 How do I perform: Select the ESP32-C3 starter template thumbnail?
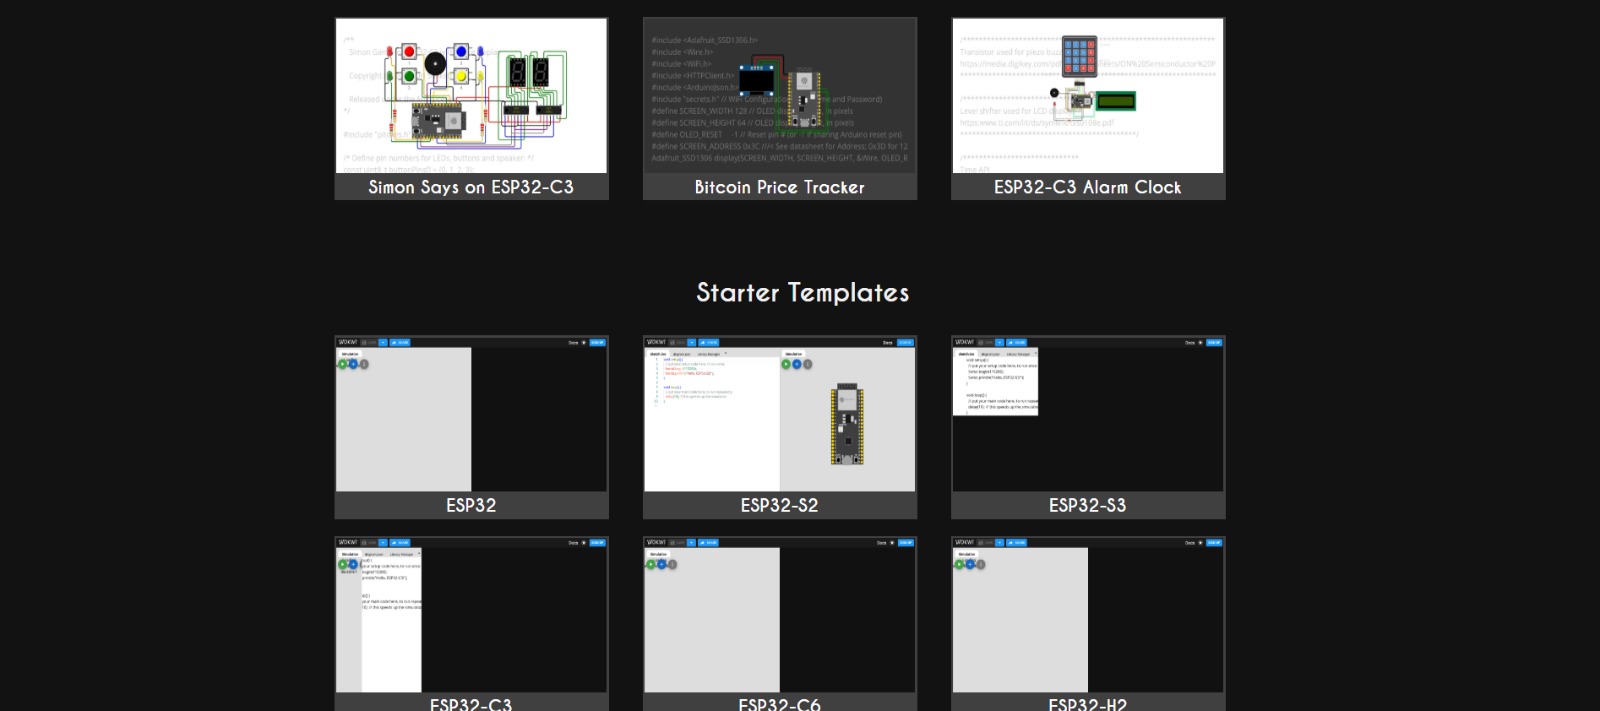pyautogui.click(x=471, y=615)
